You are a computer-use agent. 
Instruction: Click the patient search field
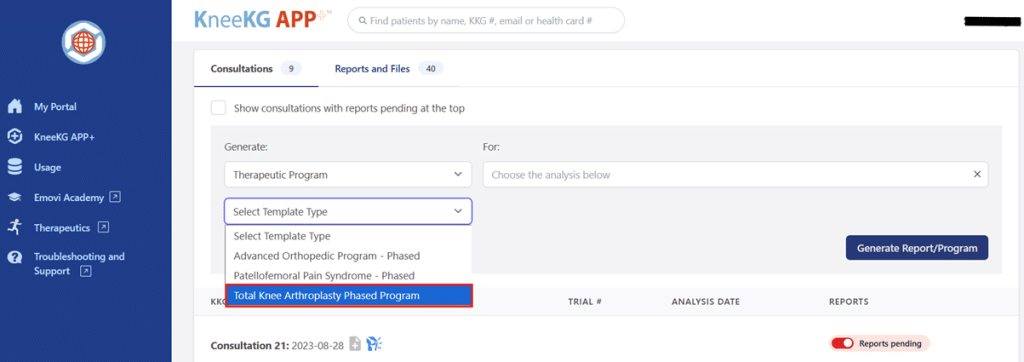coord(486,20)
